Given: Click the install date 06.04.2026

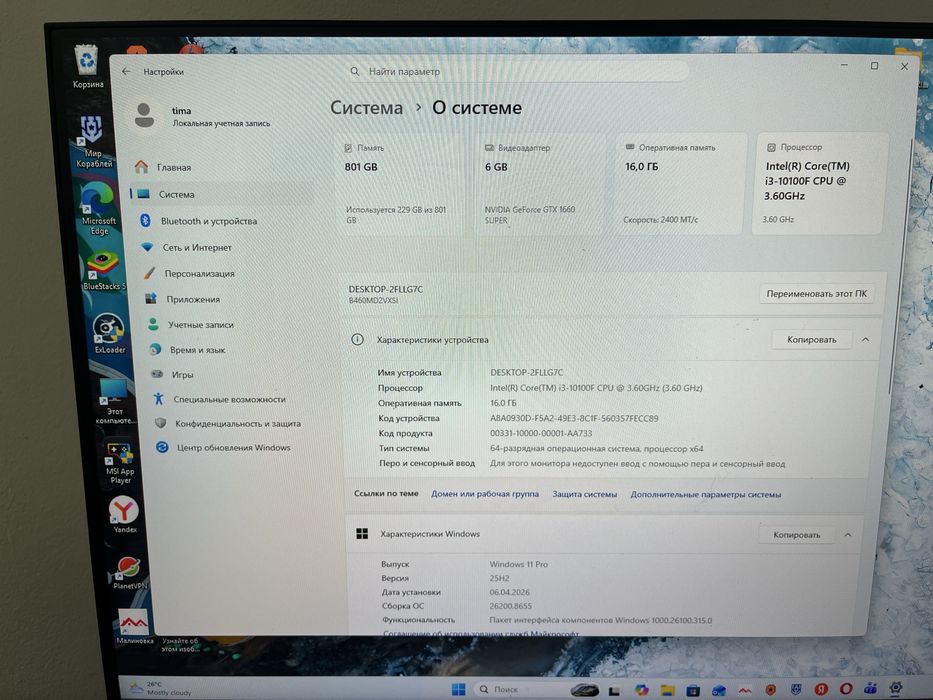Looking at the screenshot, I should pyautogui.click(x=509, y=592).
